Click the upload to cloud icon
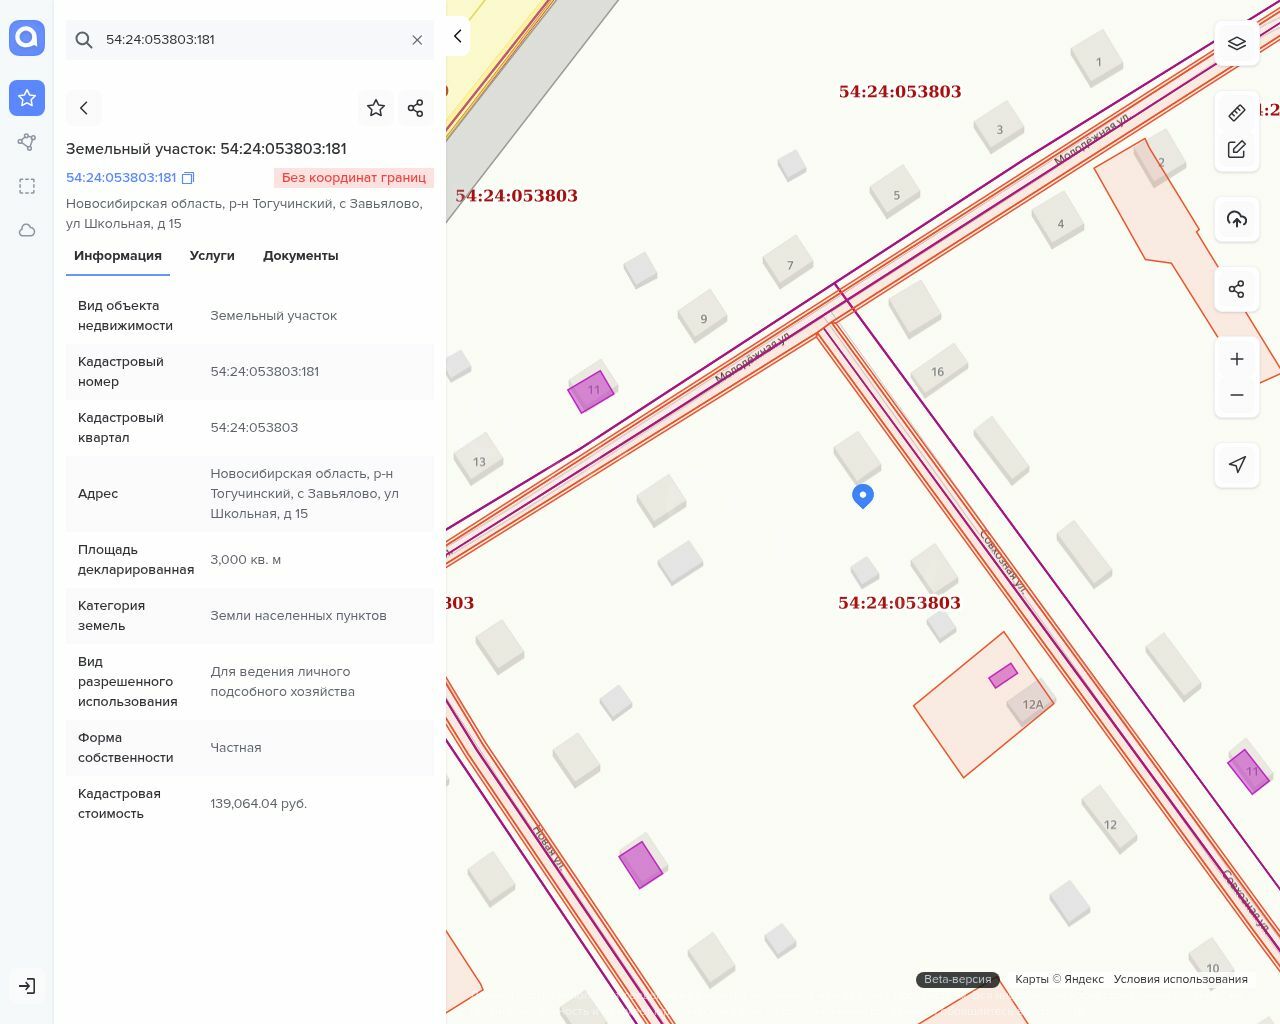Image resolution: width=1280 pixels, height=1024 pixels. coord(1236,219)
